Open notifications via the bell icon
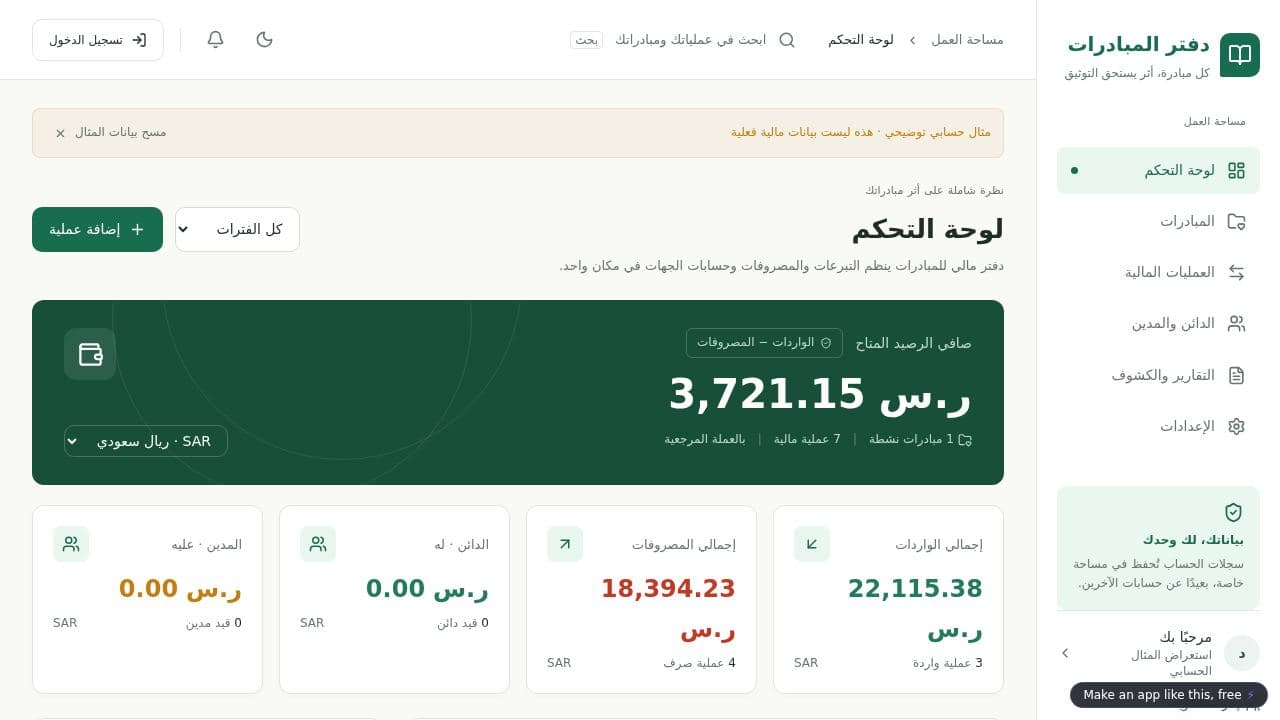 point(215,40)
